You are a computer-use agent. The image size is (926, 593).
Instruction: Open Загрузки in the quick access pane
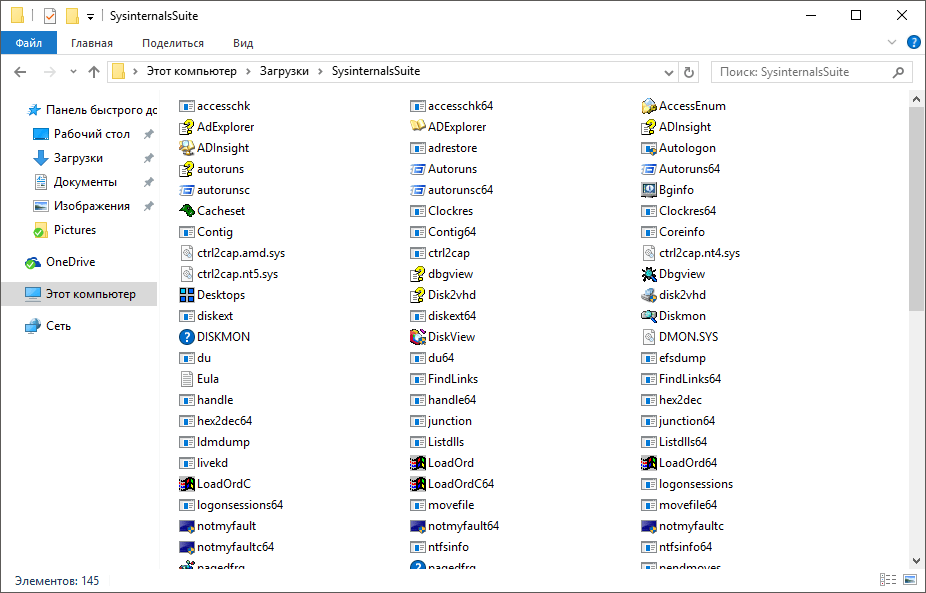[x=78, y=158]
